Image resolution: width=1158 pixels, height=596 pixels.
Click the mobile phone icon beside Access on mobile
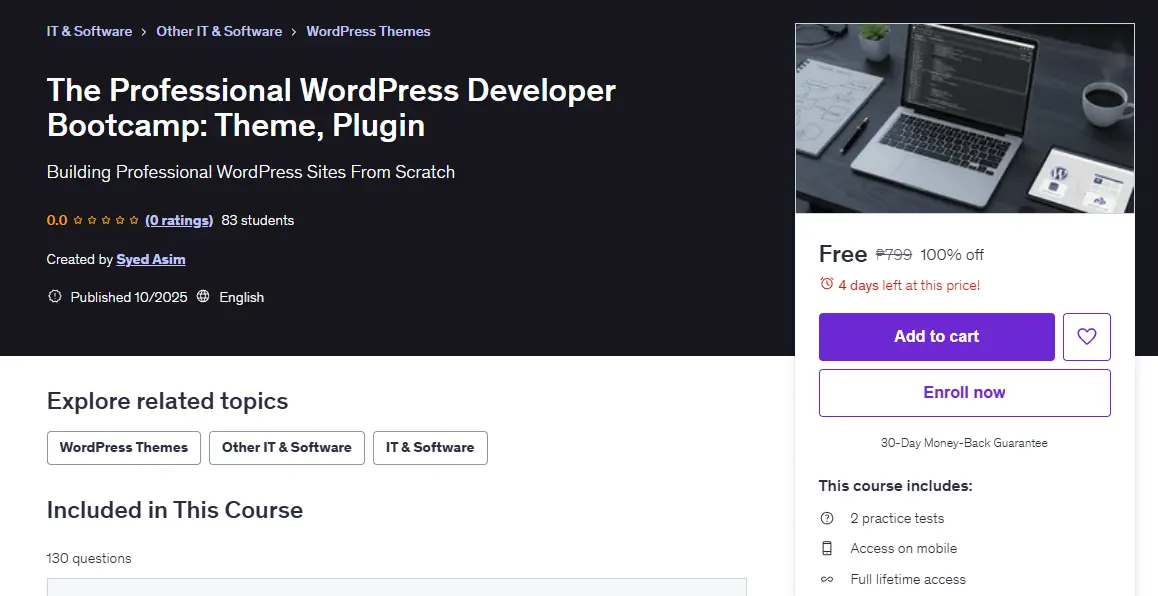pos(827,549)
